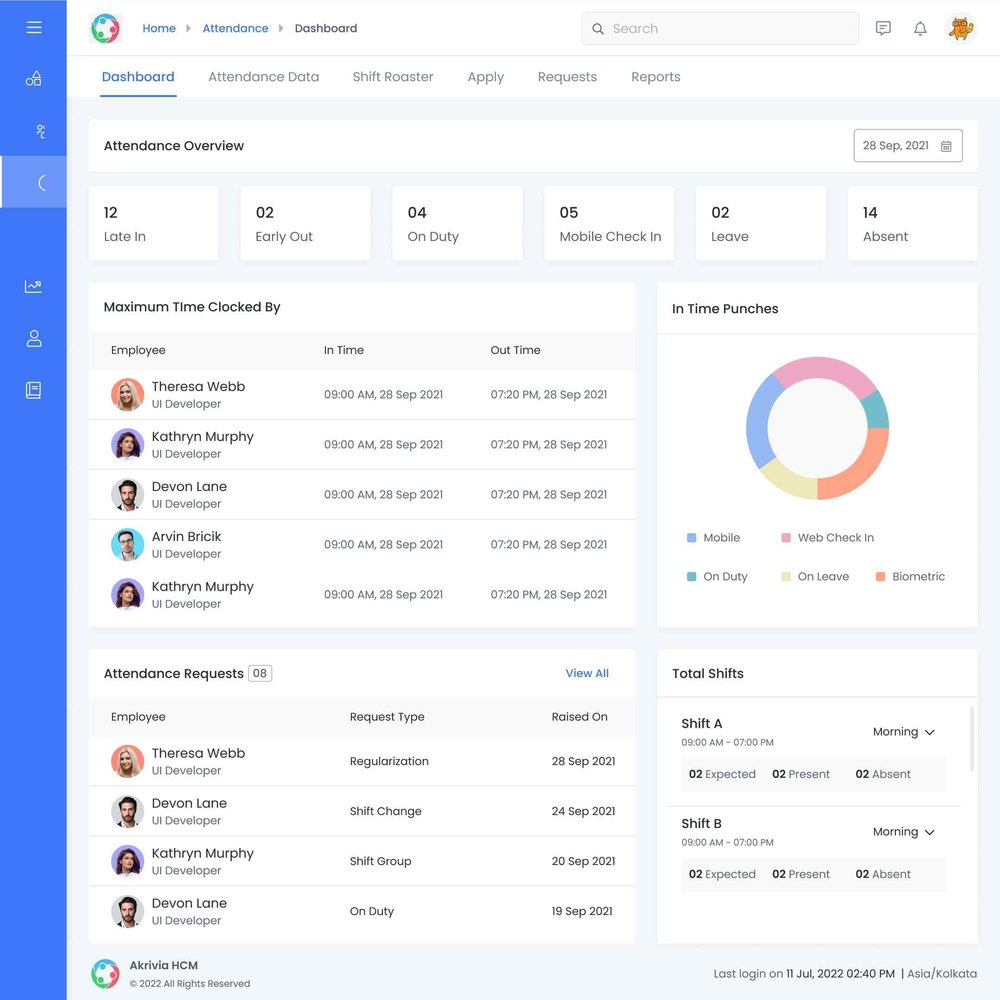Switch to the Dashboard tab
The width and height of the screenshot is (1000, 1000).
(138, 77)
